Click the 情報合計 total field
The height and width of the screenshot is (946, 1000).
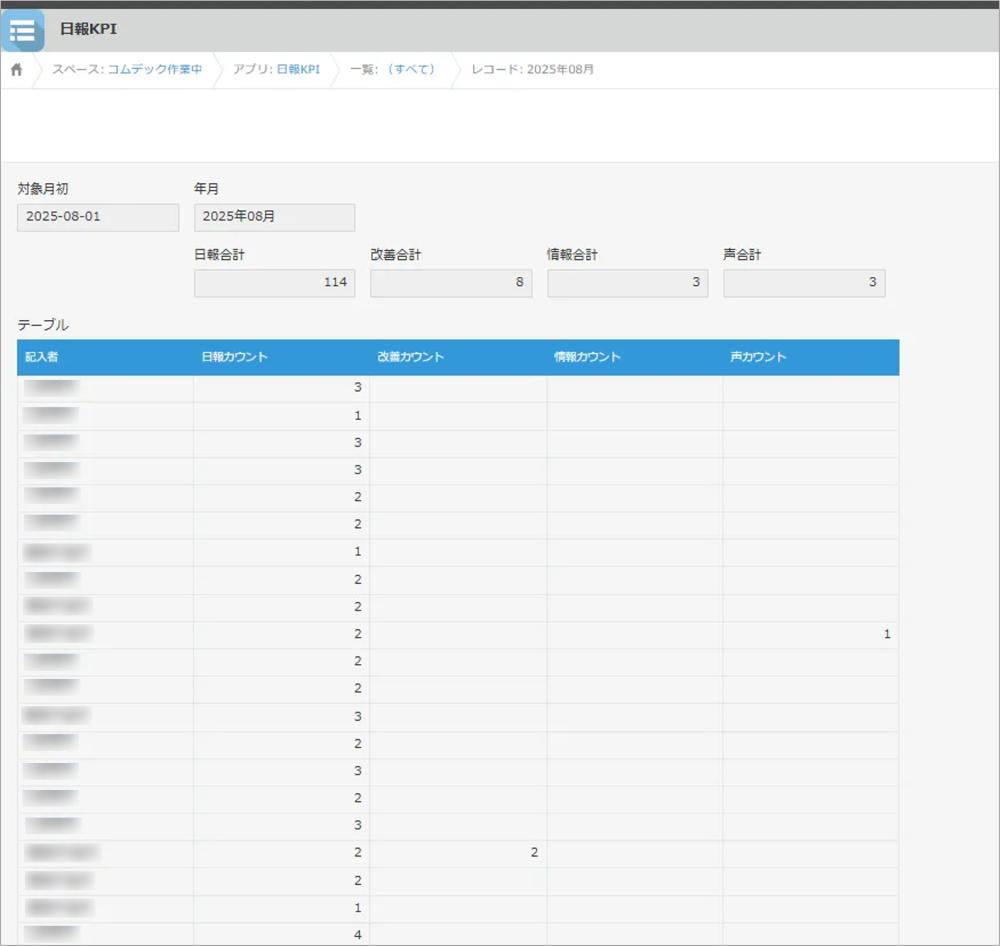tap(627, 283)
